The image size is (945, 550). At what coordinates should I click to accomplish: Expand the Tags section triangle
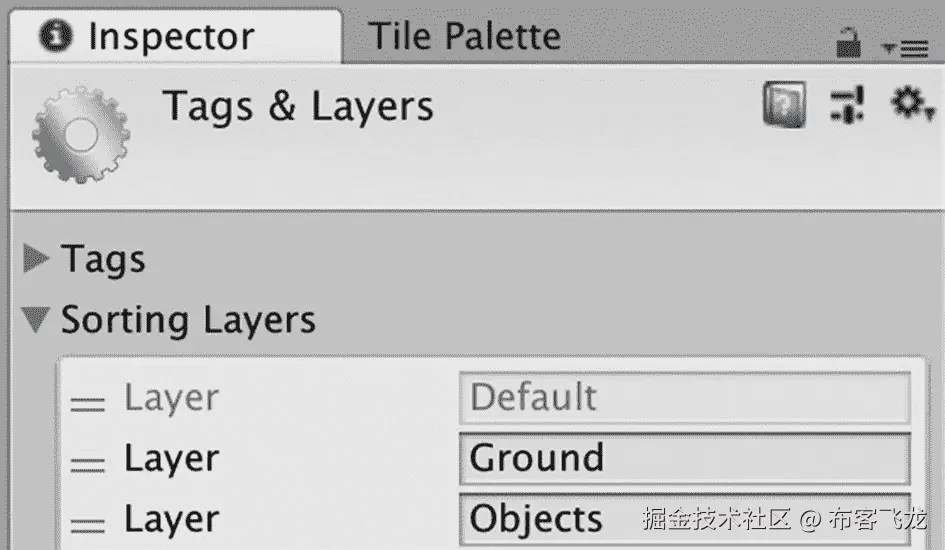(x=37, y=260)
